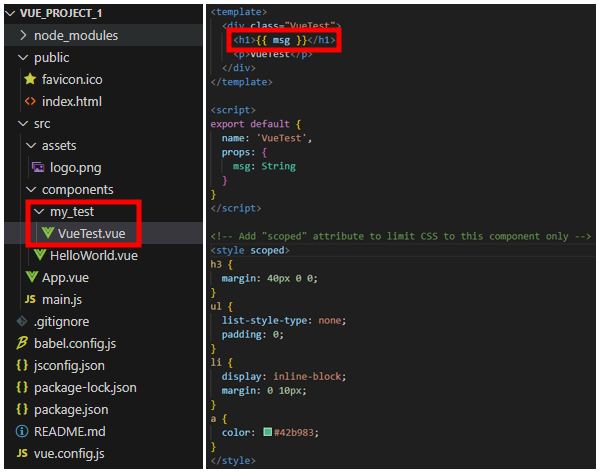Click the padding: 0 line
Viewport: 600px width, 473px height.
click(x=253, y=334)
